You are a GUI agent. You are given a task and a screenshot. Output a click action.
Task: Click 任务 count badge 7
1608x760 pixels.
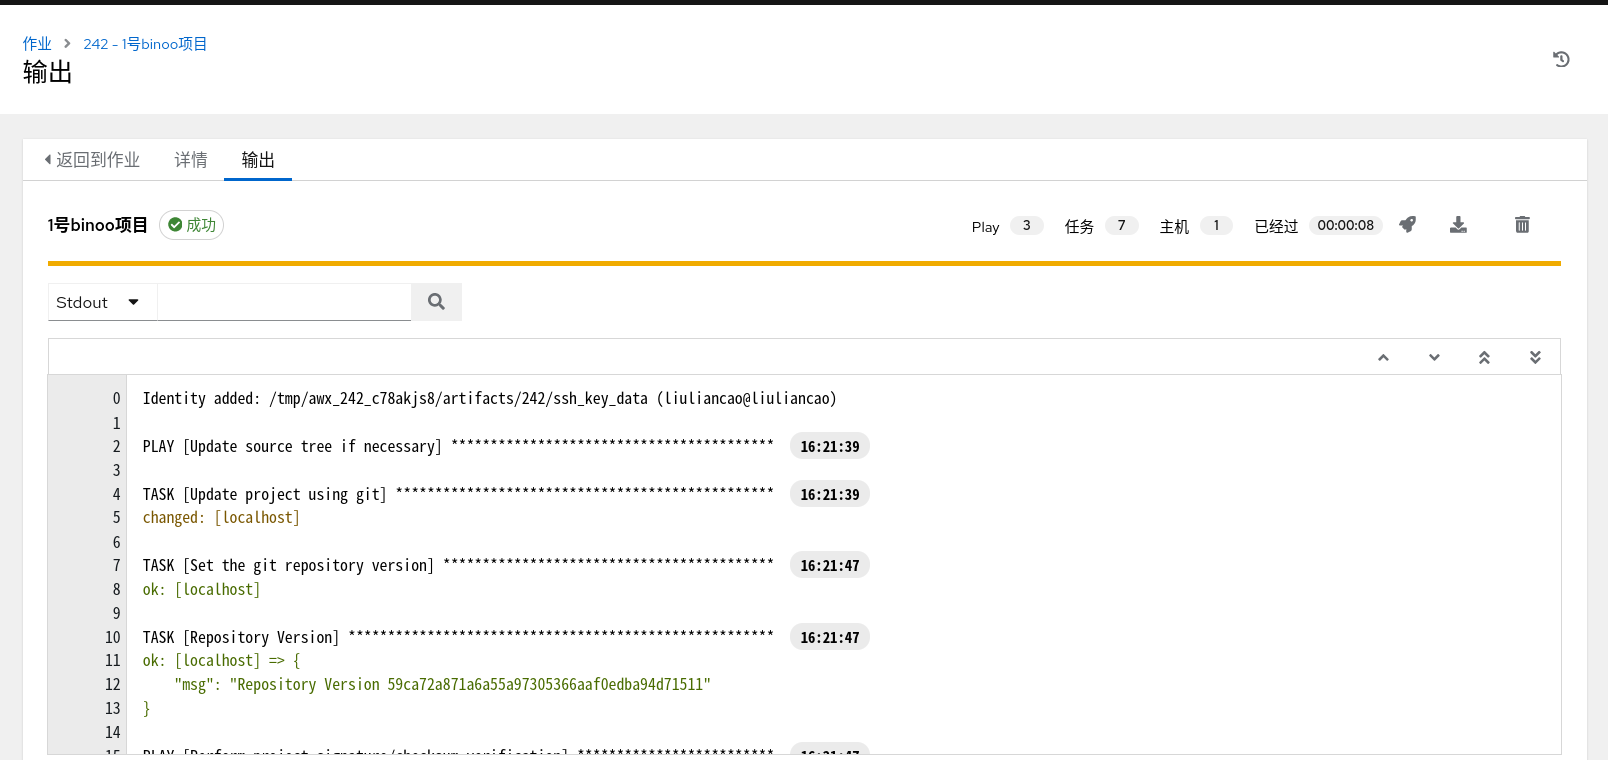[x=1122, y=226]
